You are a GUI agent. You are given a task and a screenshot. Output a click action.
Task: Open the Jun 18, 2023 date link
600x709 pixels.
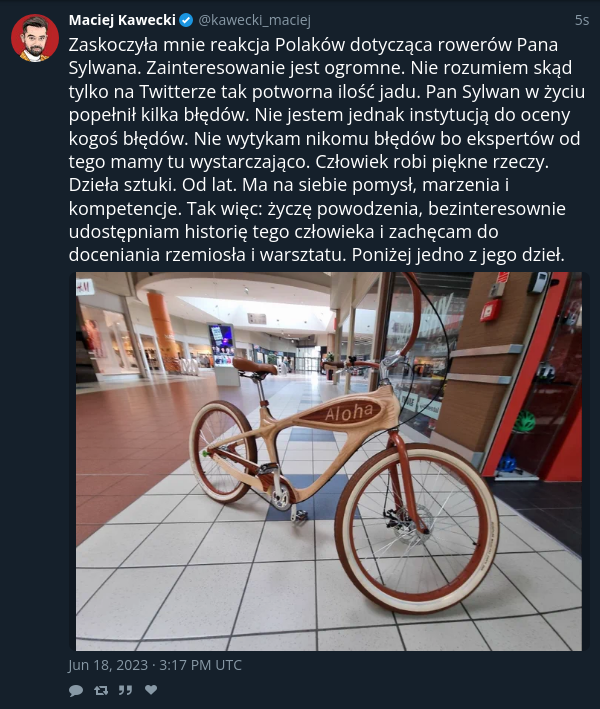click(x=155, y=665)
